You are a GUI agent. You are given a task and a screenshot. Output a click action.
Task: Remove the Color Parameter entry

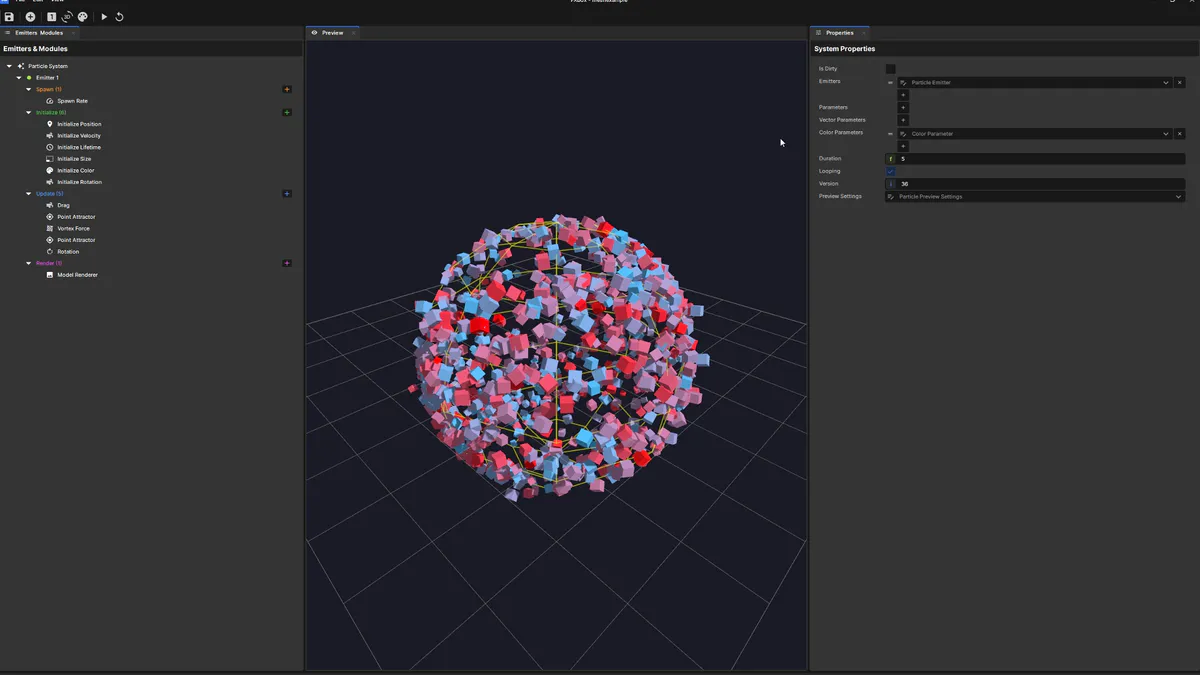tap(1179, 133)
